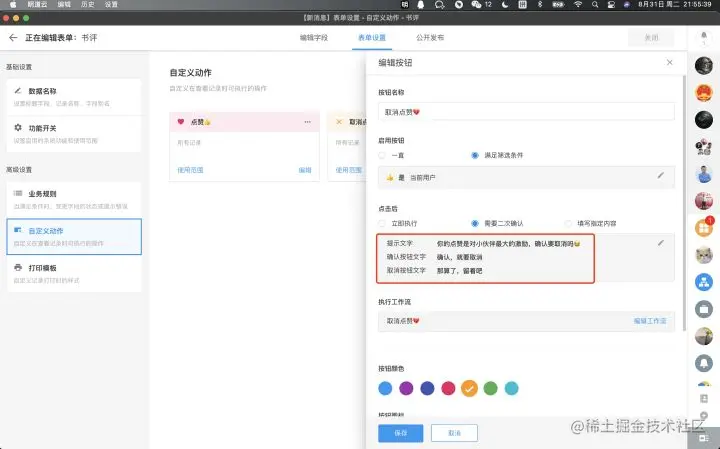This screenshot has width=720, height=449.
Task: Switch to the 表单设置 tab
Action: tap(372, 38)
